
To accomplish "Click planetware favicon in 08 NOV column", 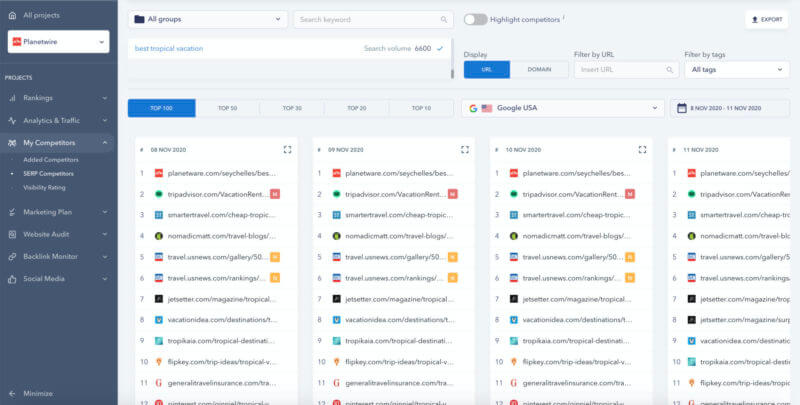I will point(159,173).
